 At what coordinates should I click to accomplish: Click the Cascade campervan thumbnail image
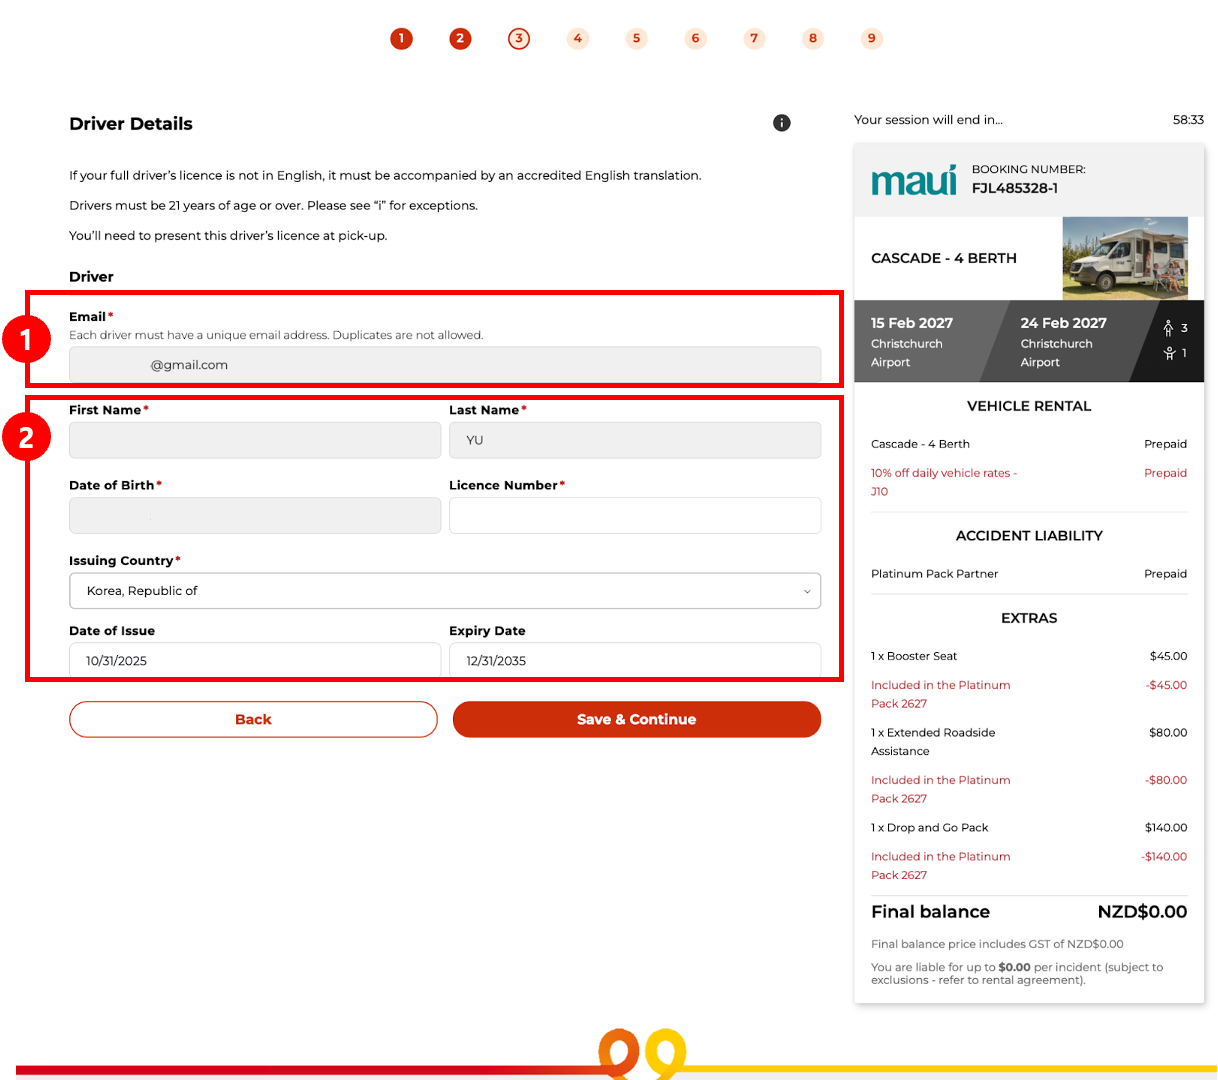click(x=1125, y=258)
